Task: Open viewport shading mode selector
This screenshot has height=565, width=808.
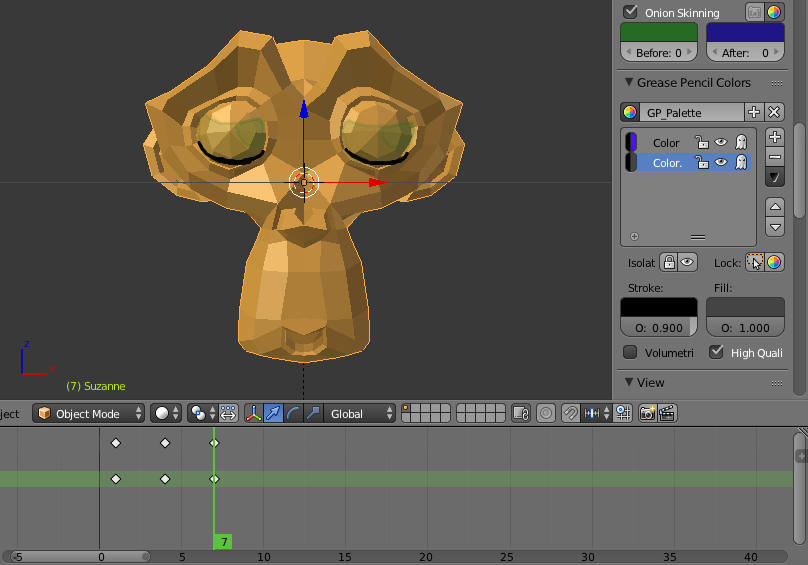Action: (166, 413)
